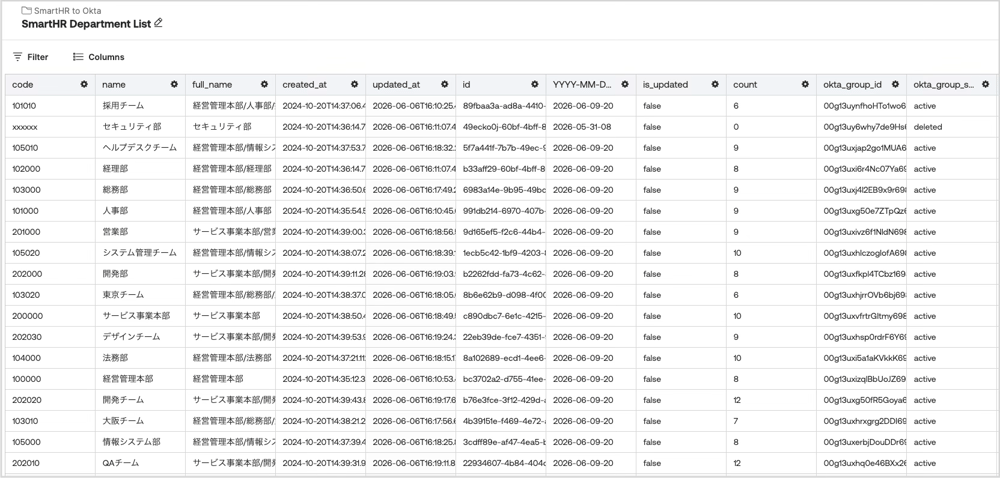Select name cell 大阪チーム
Screen dimensions: 1000x478
140,421
